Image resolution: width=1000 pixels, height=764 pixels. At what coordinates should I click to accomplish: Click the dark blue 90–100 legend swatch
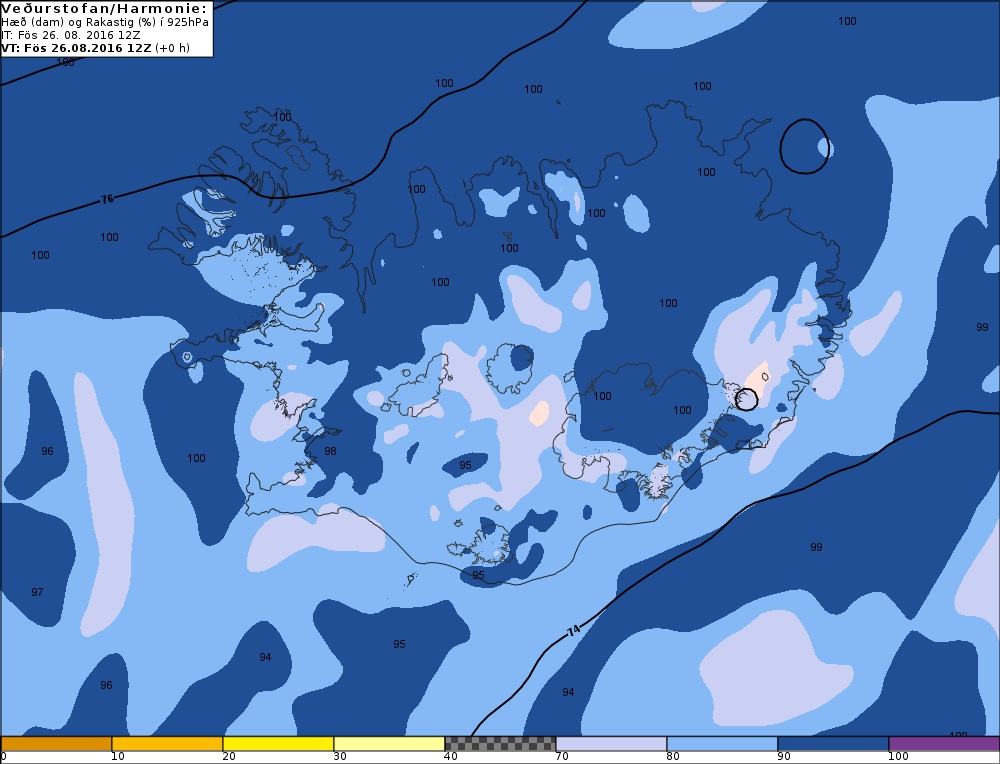[833, 744]
